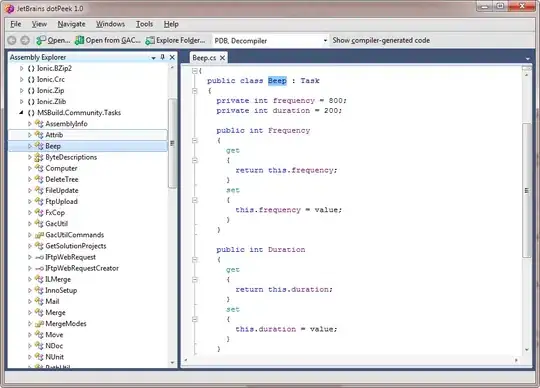Navigate forward with the right arrow icon

(25, 40)
